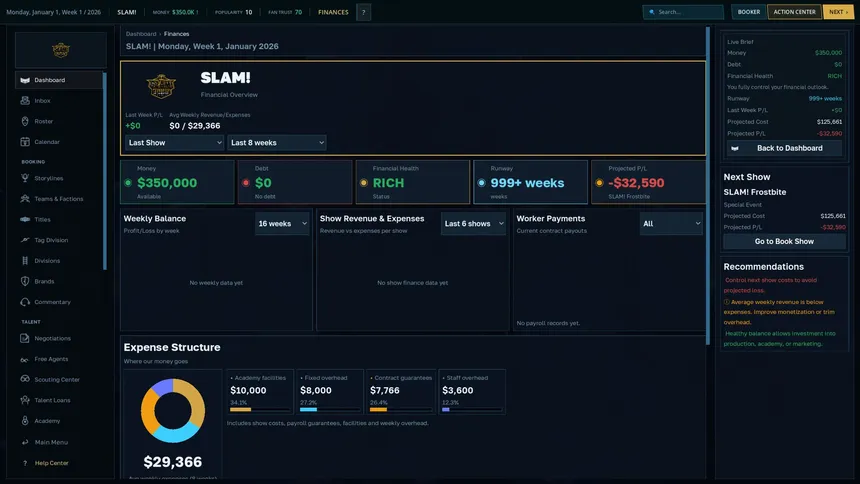
Task: Click the Booker button
Action: click(749, 12)
